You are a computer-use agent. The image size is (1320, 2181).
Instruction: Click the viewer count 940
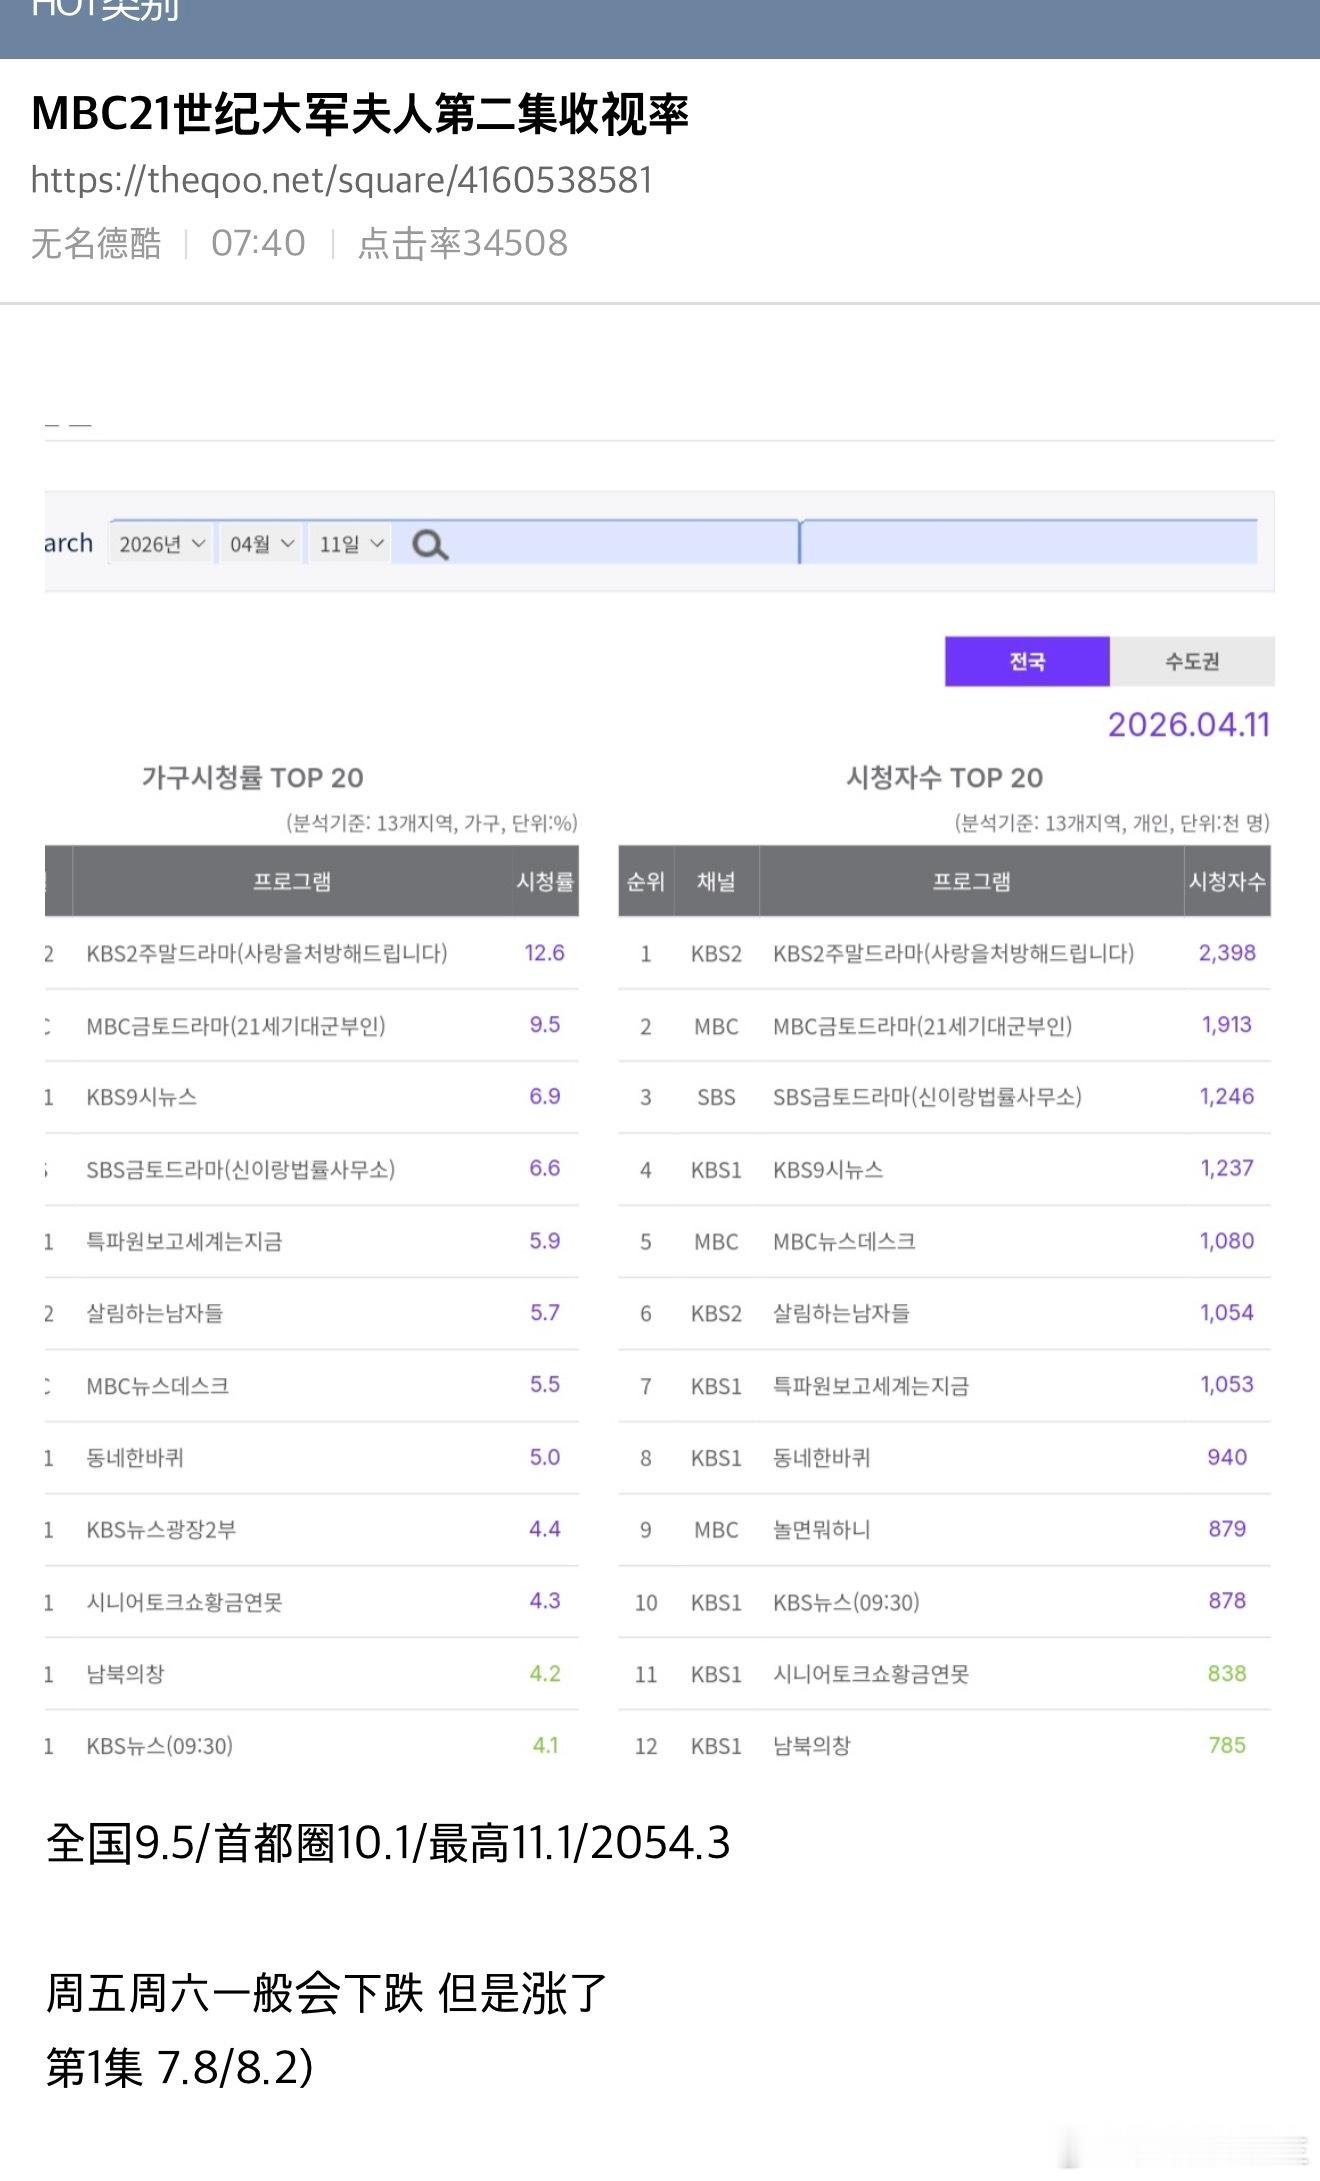(1227, 1457)
